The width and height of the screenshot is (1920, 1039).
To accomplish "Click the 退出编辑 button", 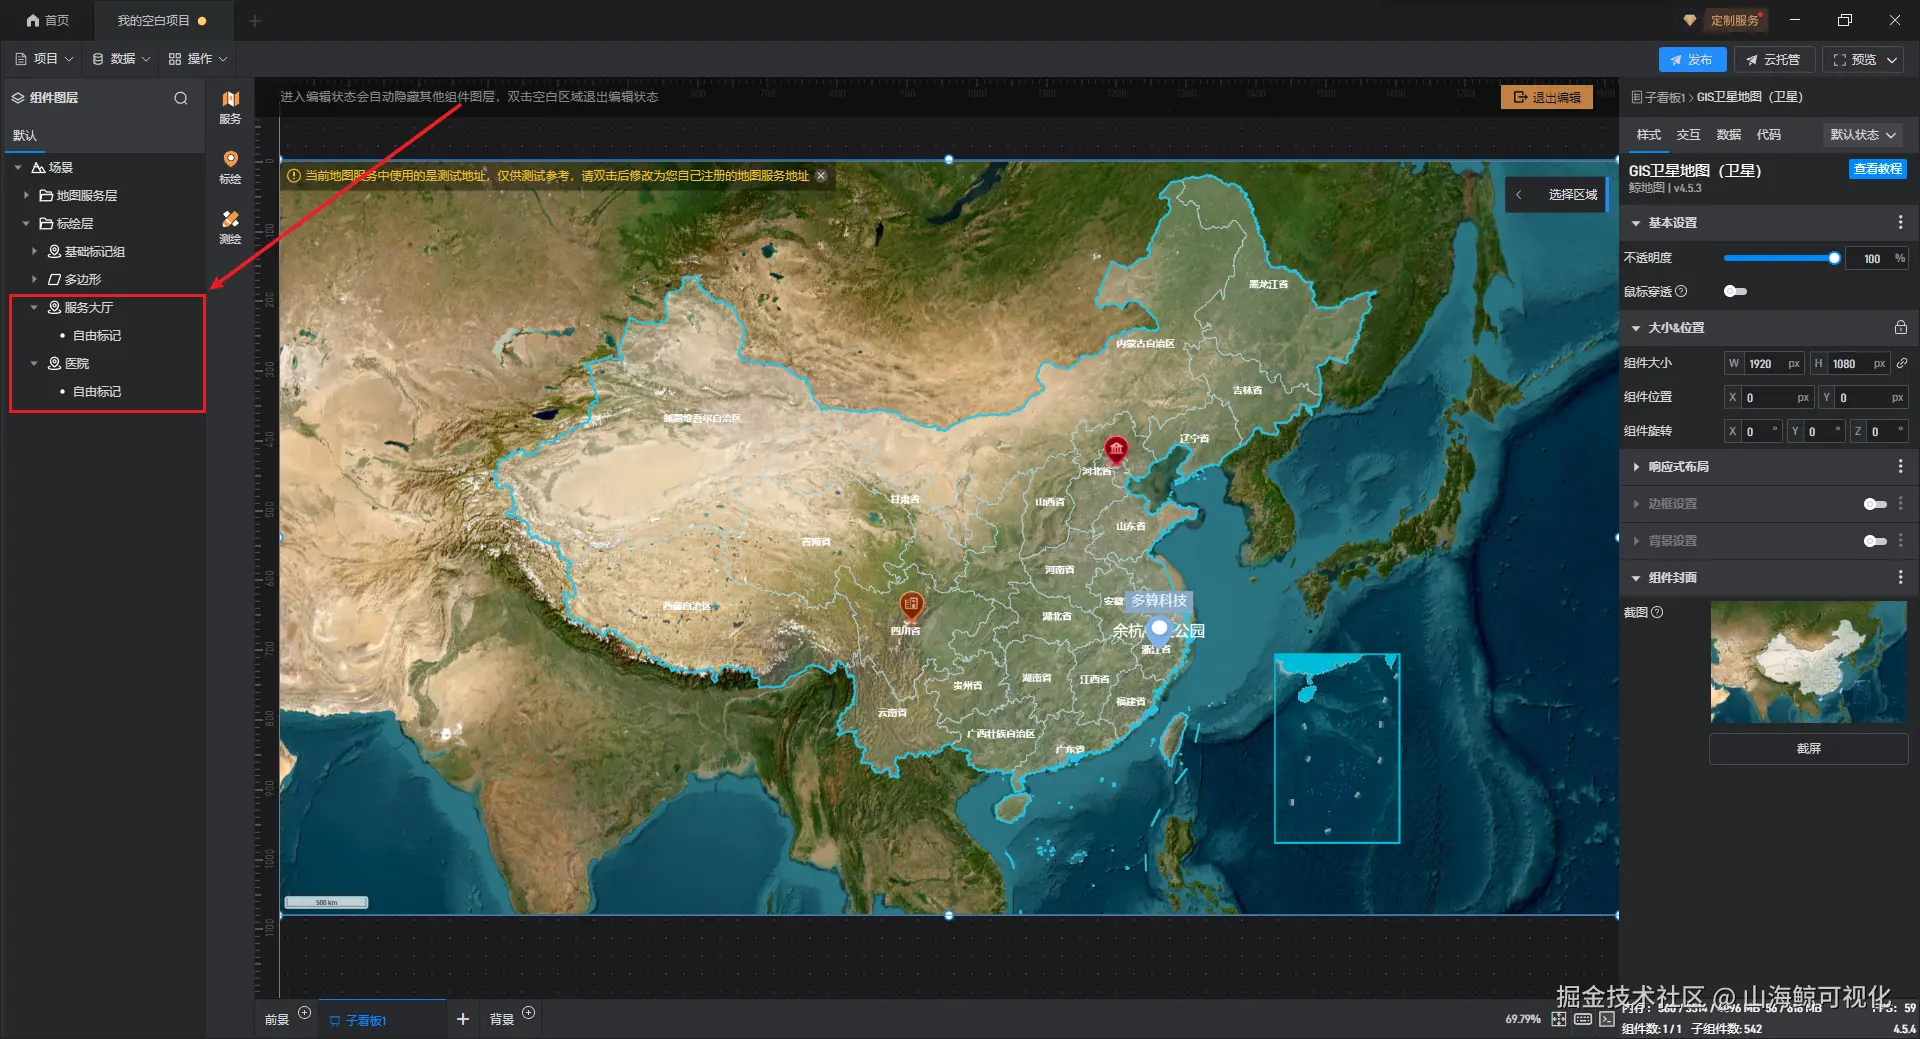I will pos(1547,97).
